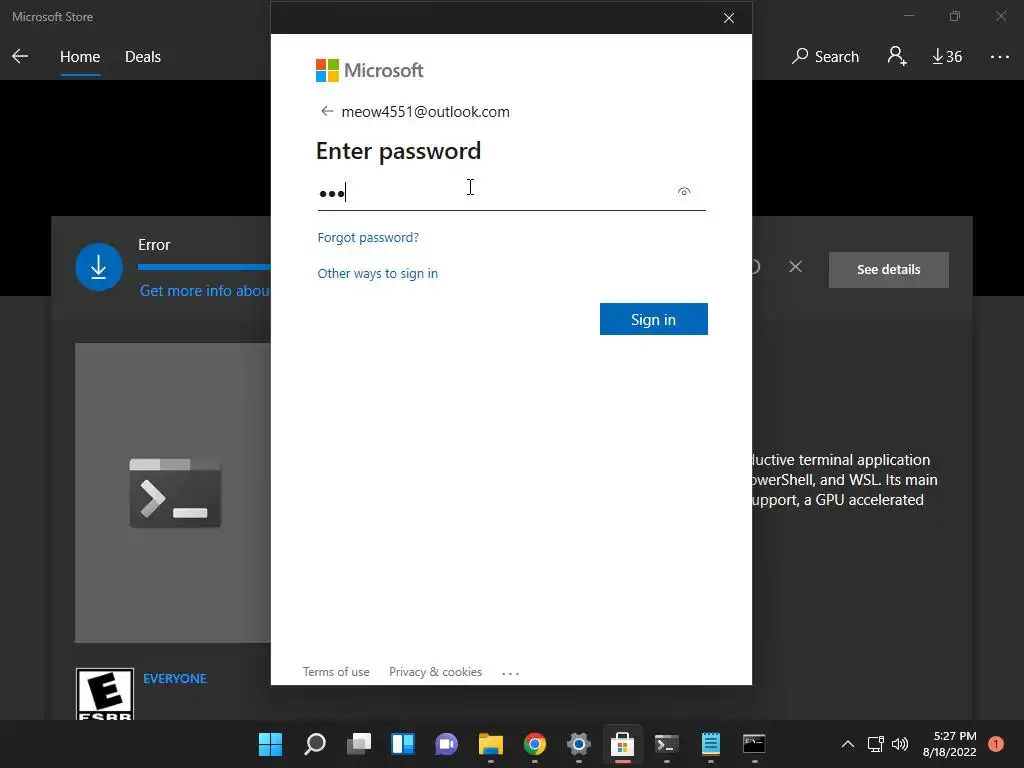
Task: Launch Google Chrome from the taskbar
Action: [x=534, y=744]
